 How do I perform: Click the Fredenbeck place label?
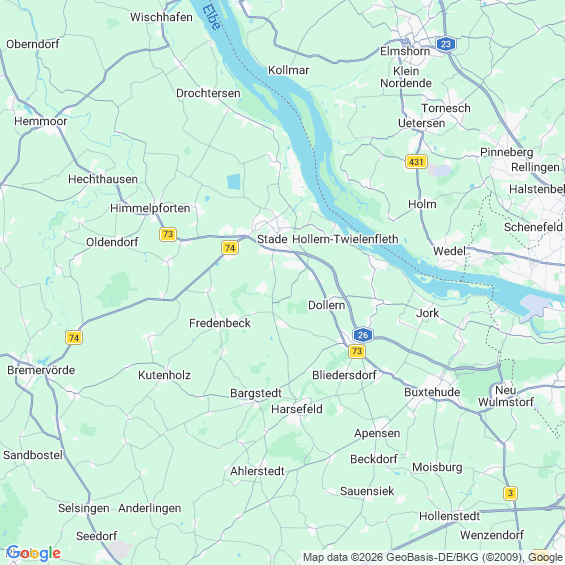pos(220,323)
